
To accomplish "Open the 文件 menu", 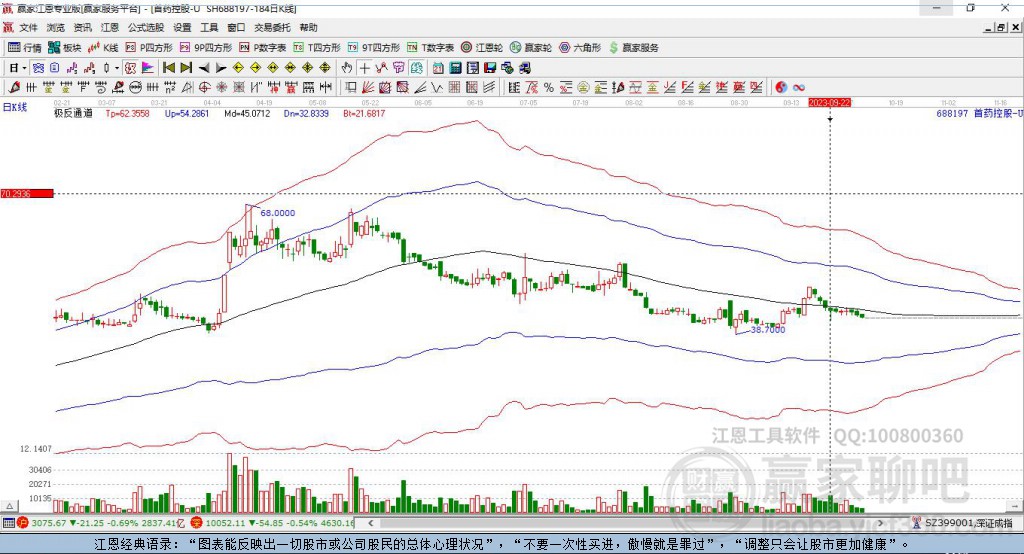I will coord(28,27).
